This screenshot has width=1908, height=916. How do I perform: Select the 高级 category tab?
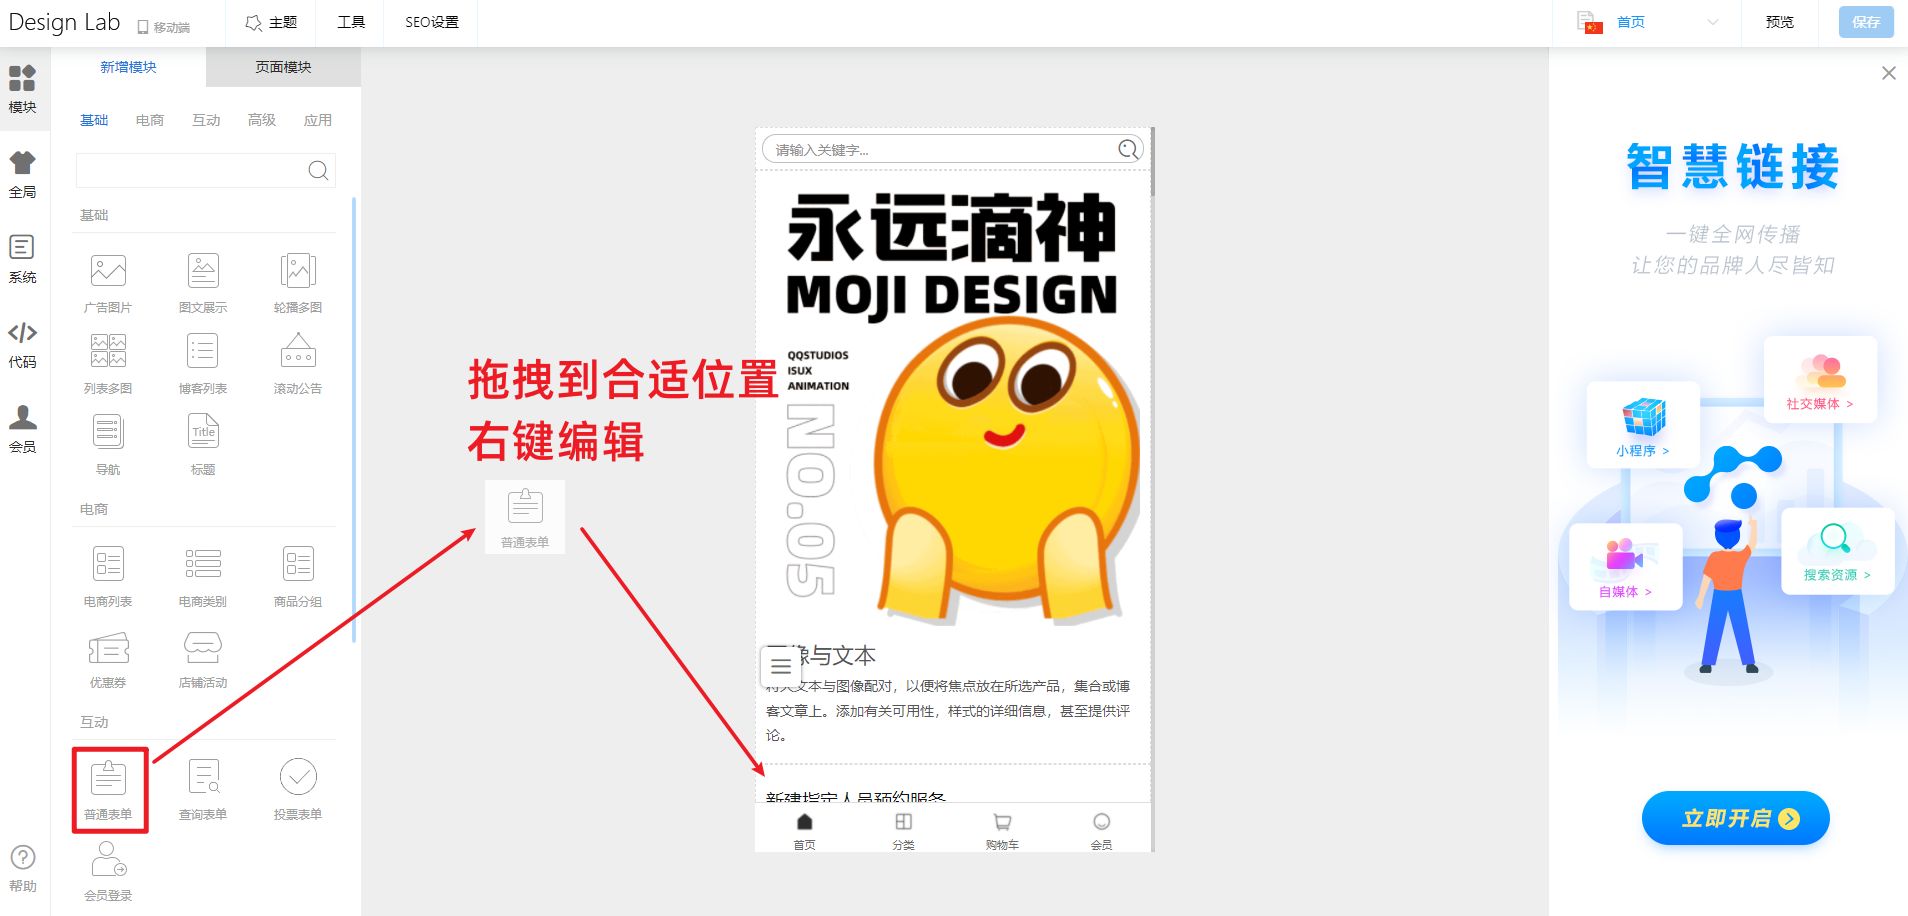(x=262, y=120)
